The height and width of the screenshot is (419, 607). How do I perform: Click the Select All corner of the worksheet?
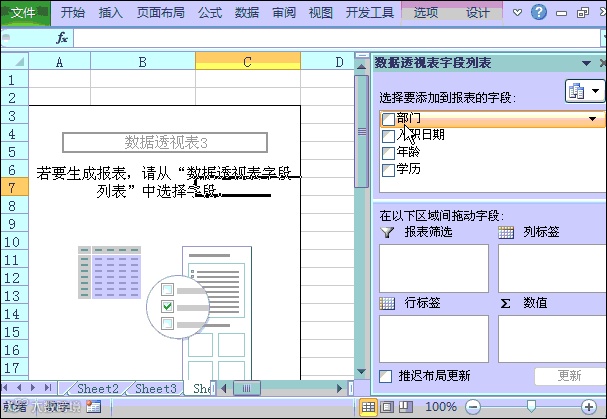[x=15, y=61]
